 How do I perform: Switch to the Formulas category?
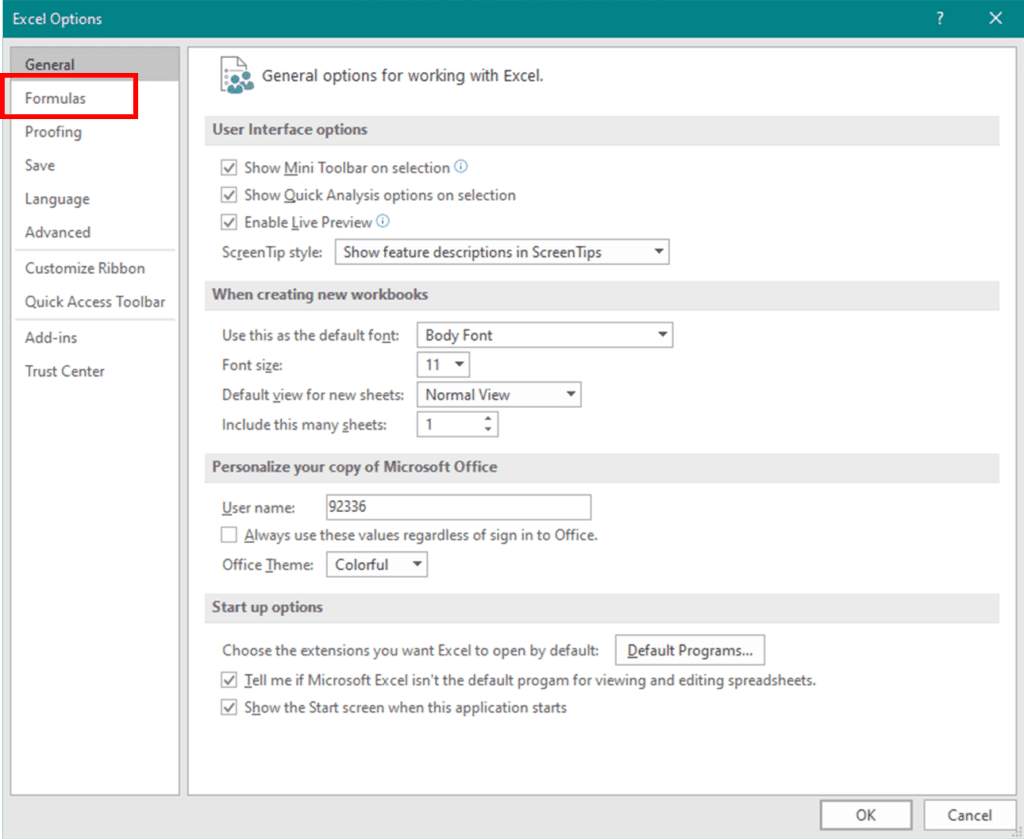(x=56, y=97)
